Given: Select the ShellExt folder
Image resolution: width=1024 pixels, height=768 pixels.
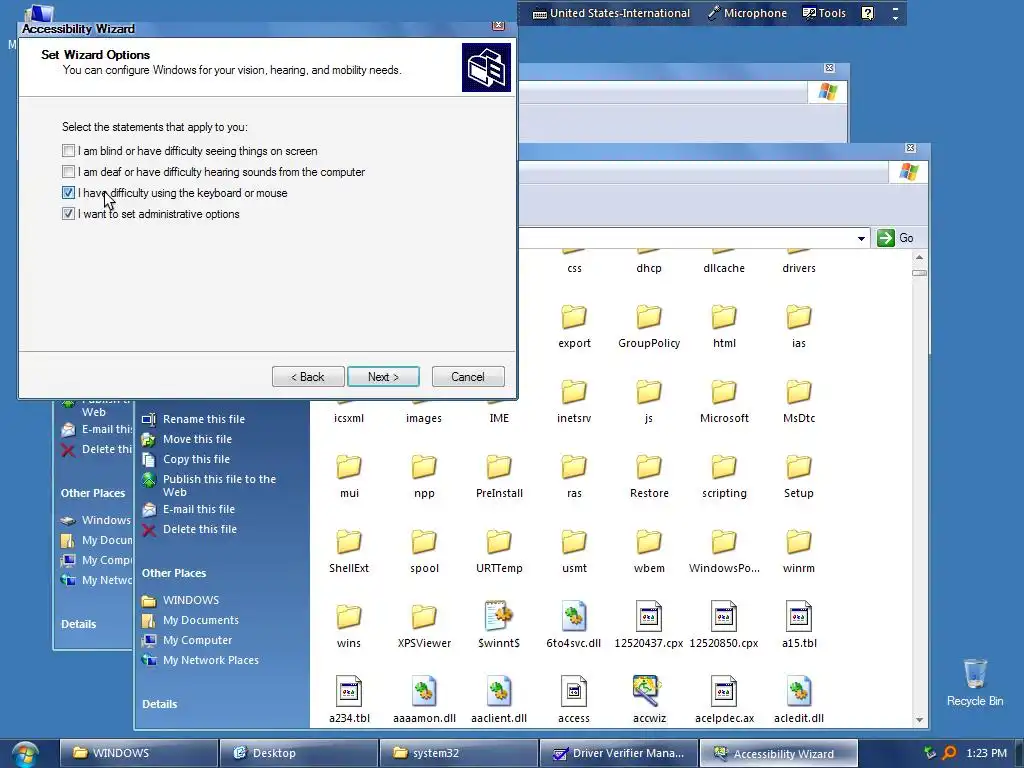Looking at the screenshot, I should point(349,552).
